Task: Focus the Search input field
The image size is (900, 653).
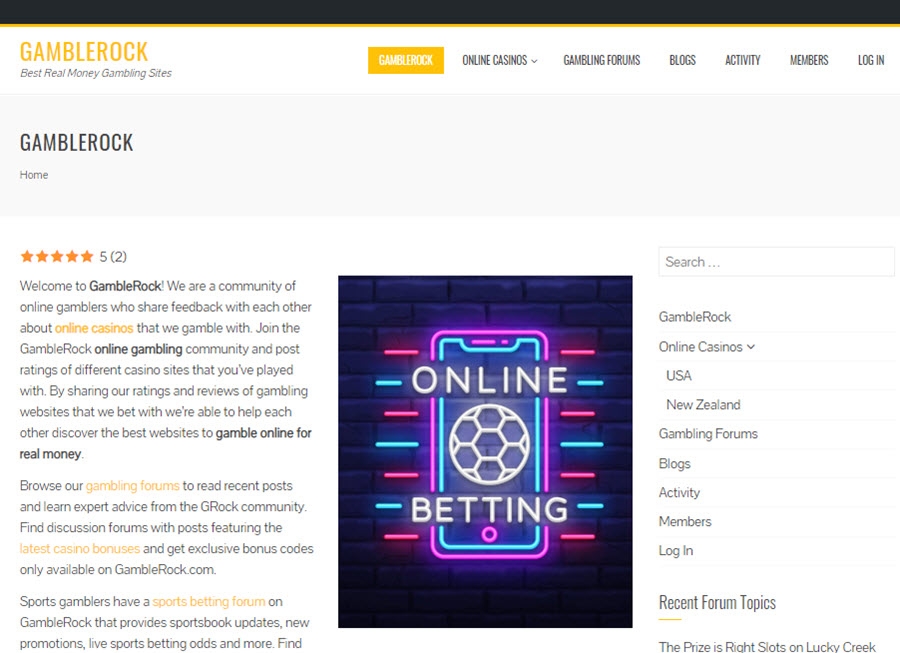Action: (776, 262)
